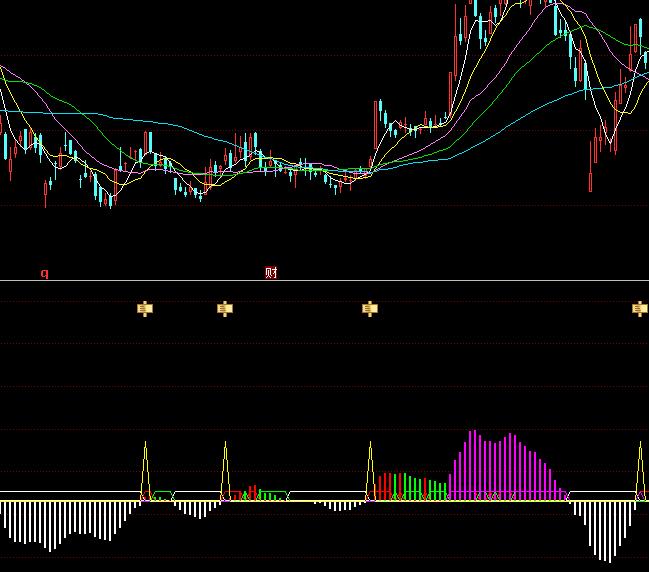Open the yellow signpost icon at right edge
The height and width of the screenshot is (572, 649).
[x=640, y=309]
